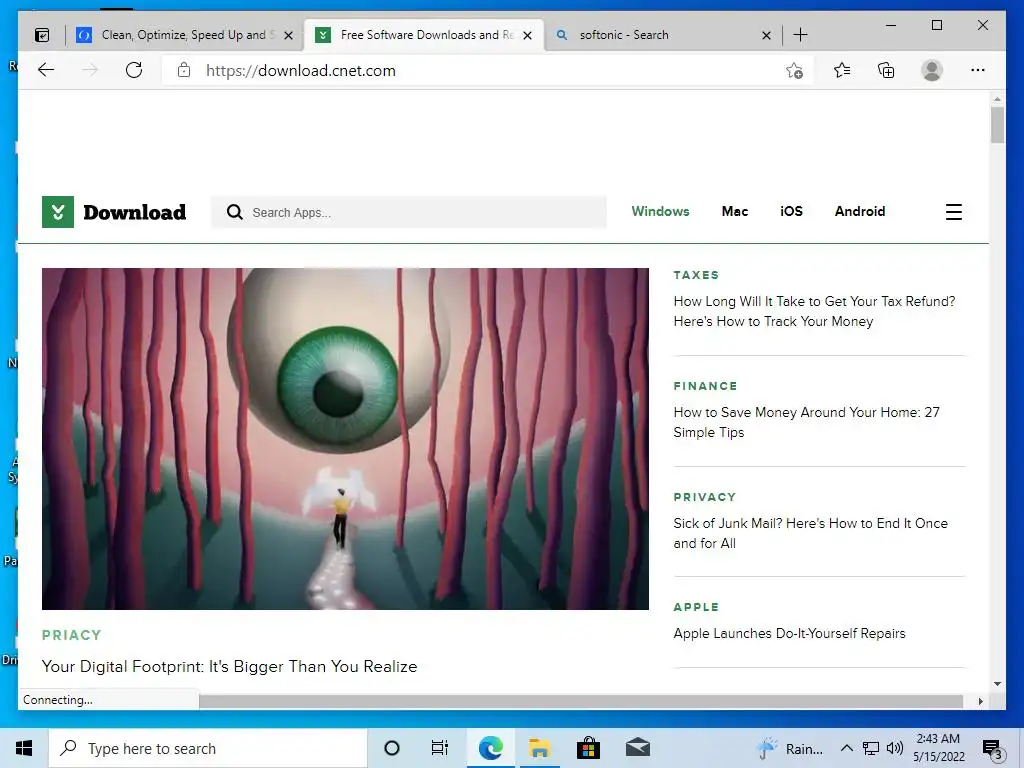Open Task View on the taskbar
This screenshot has height=768, width=1024.
440,748
